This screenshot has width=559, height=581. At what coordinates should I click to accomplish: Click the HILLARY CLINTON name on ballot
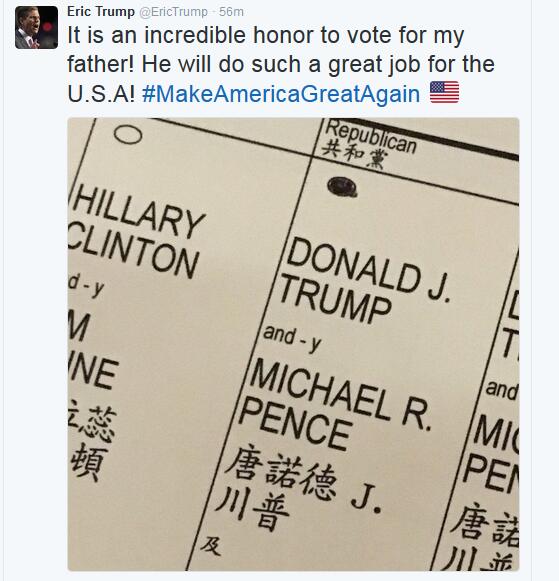click(x=136, y=233)
